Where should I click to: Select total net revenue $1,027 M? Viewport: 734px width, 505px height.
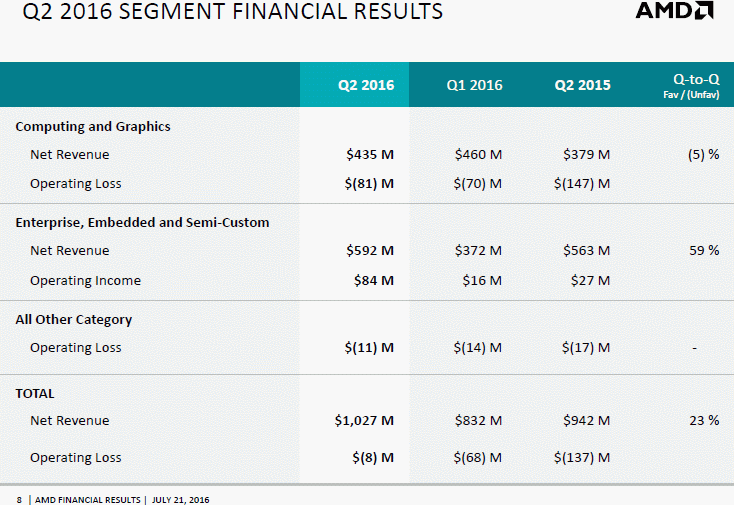(x=364, y=420)
